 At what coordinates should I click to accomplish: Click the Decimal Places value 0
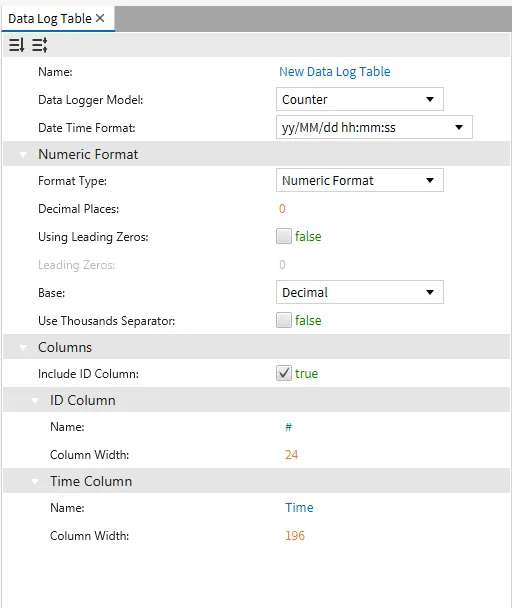click(x=282, y=209)
